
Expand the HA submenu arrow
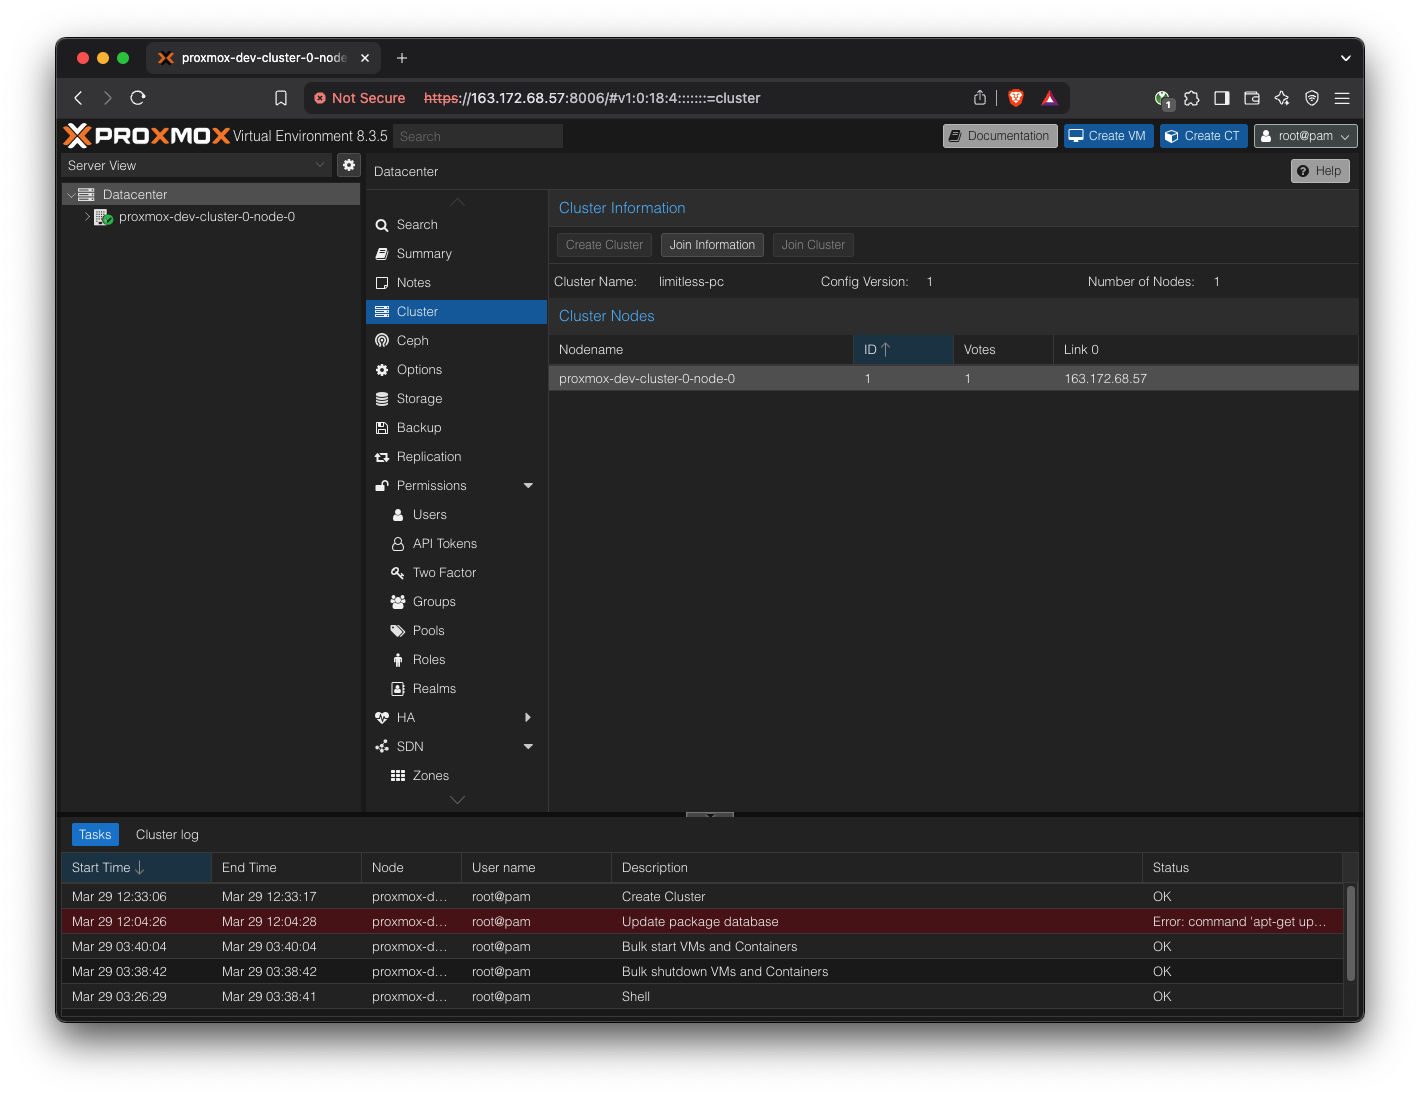528,718
